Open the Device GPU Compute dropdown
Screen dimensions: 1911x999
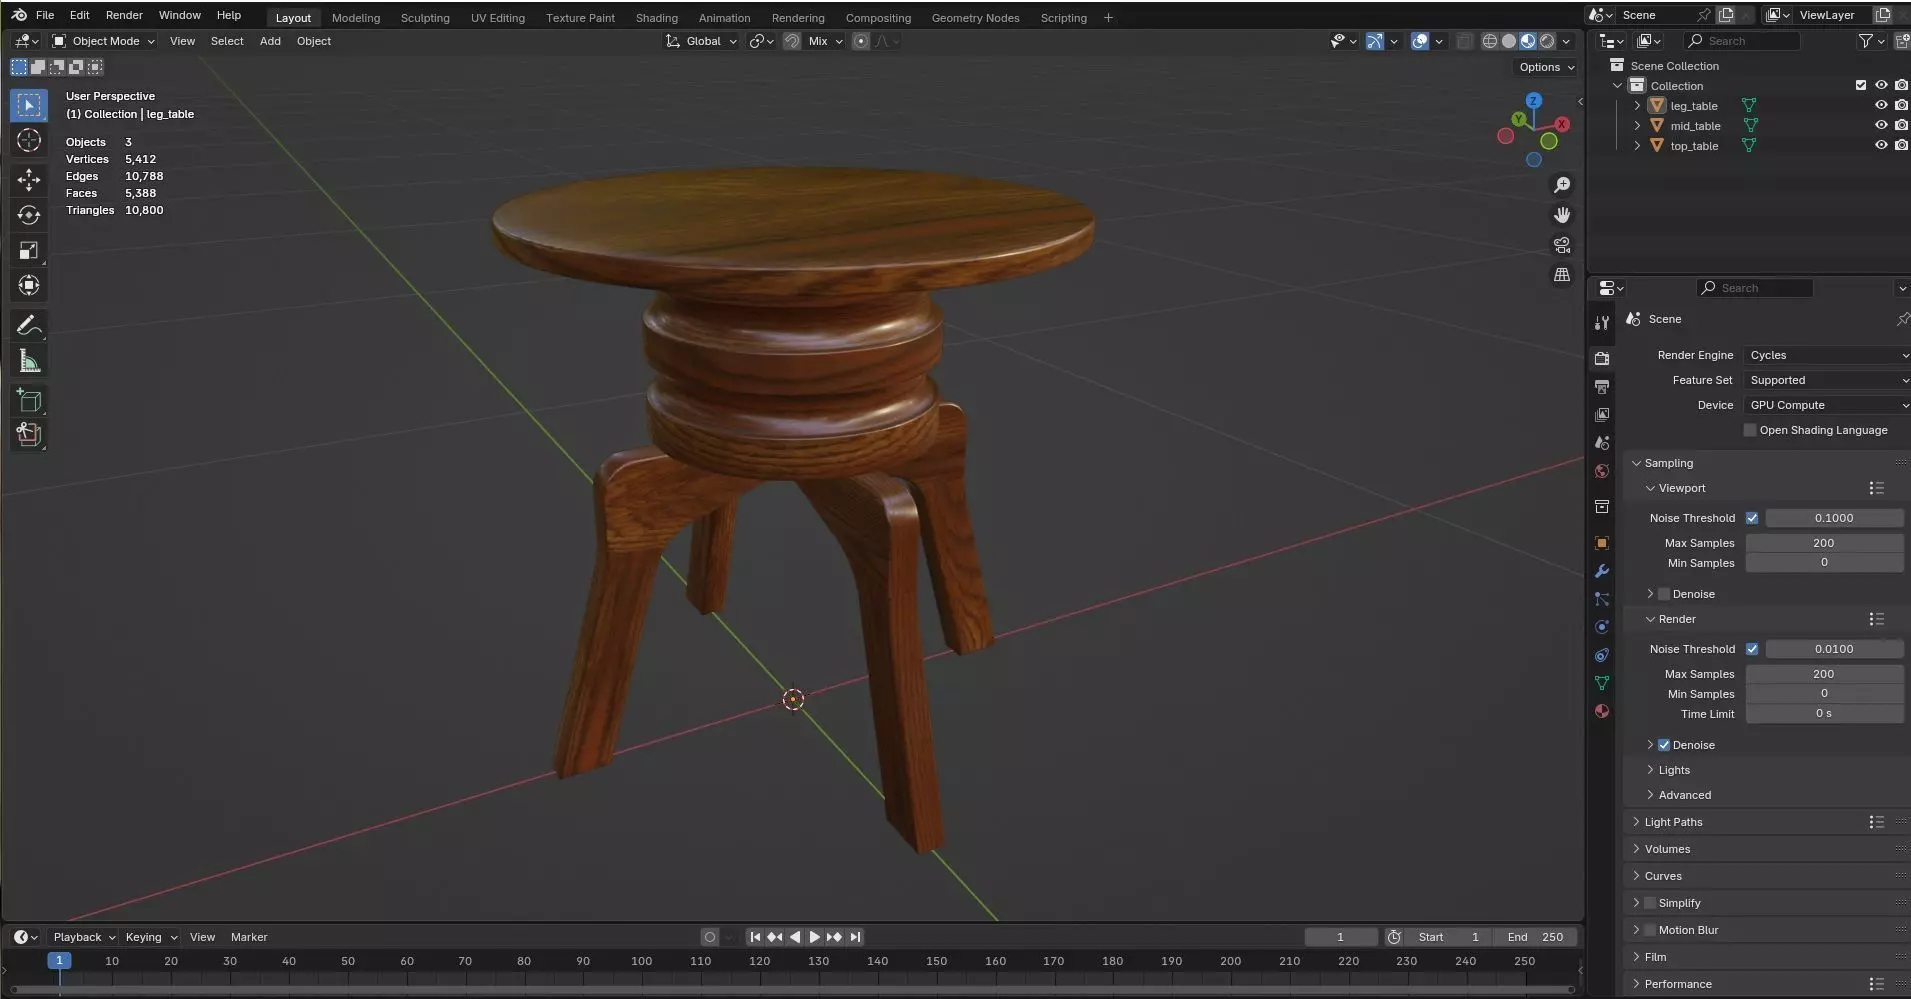click(x=1827, y=405)
